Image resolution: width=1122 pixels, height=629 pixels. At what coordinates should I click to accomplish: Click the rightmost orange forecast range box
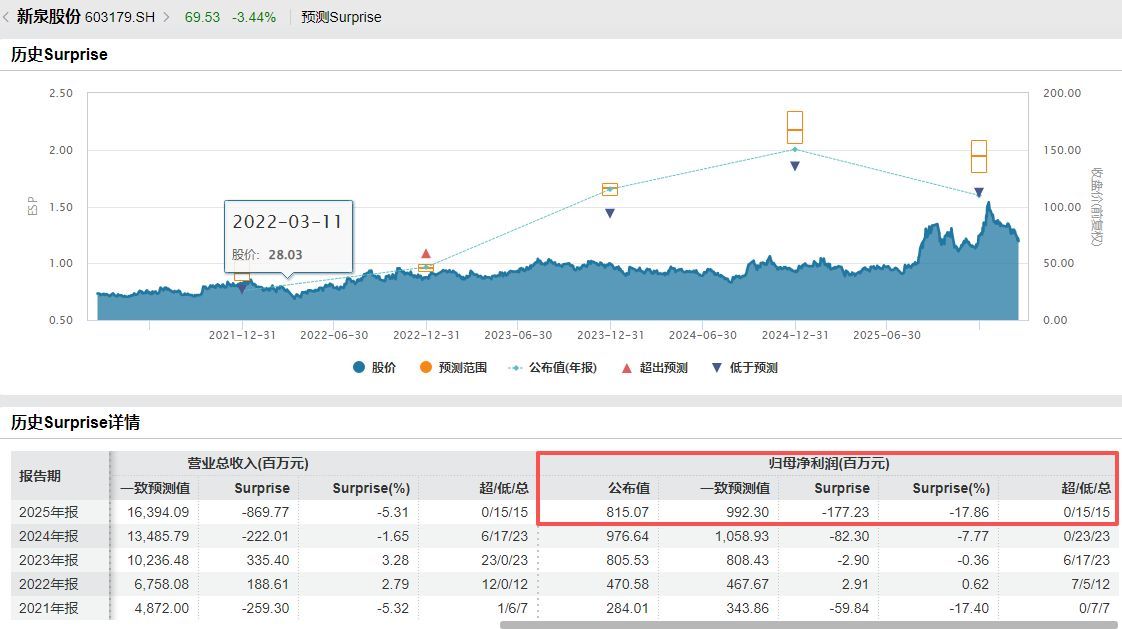coord(979,156)
